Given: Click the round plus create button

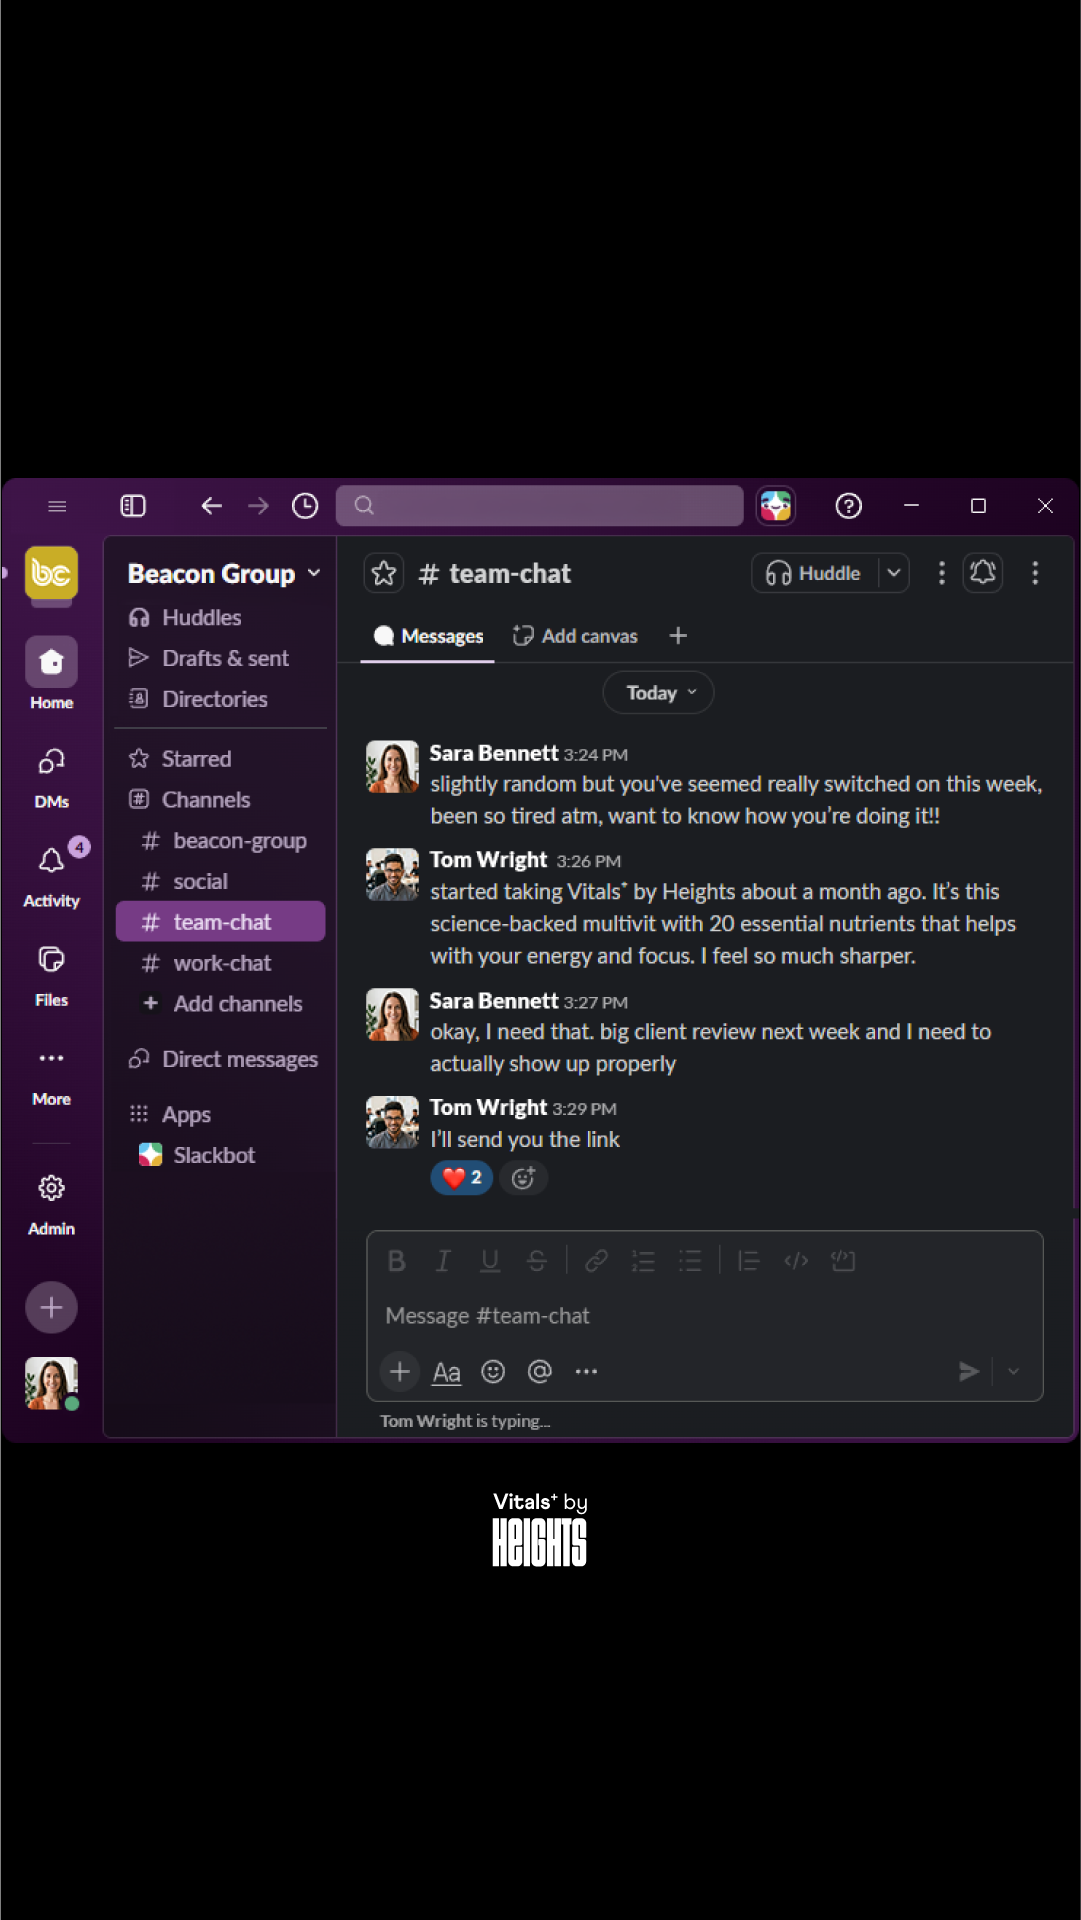Looking at the screenshot, I should point(51,1307).
